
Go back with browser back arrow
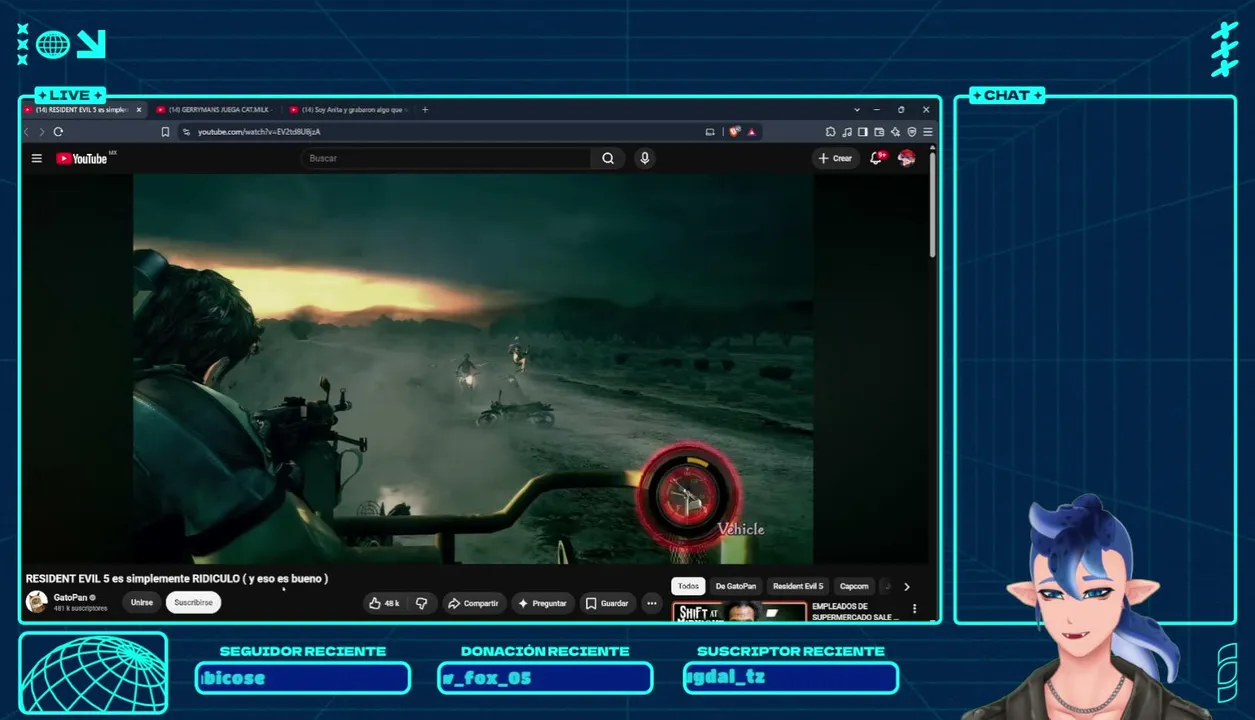tap(28, 132)
